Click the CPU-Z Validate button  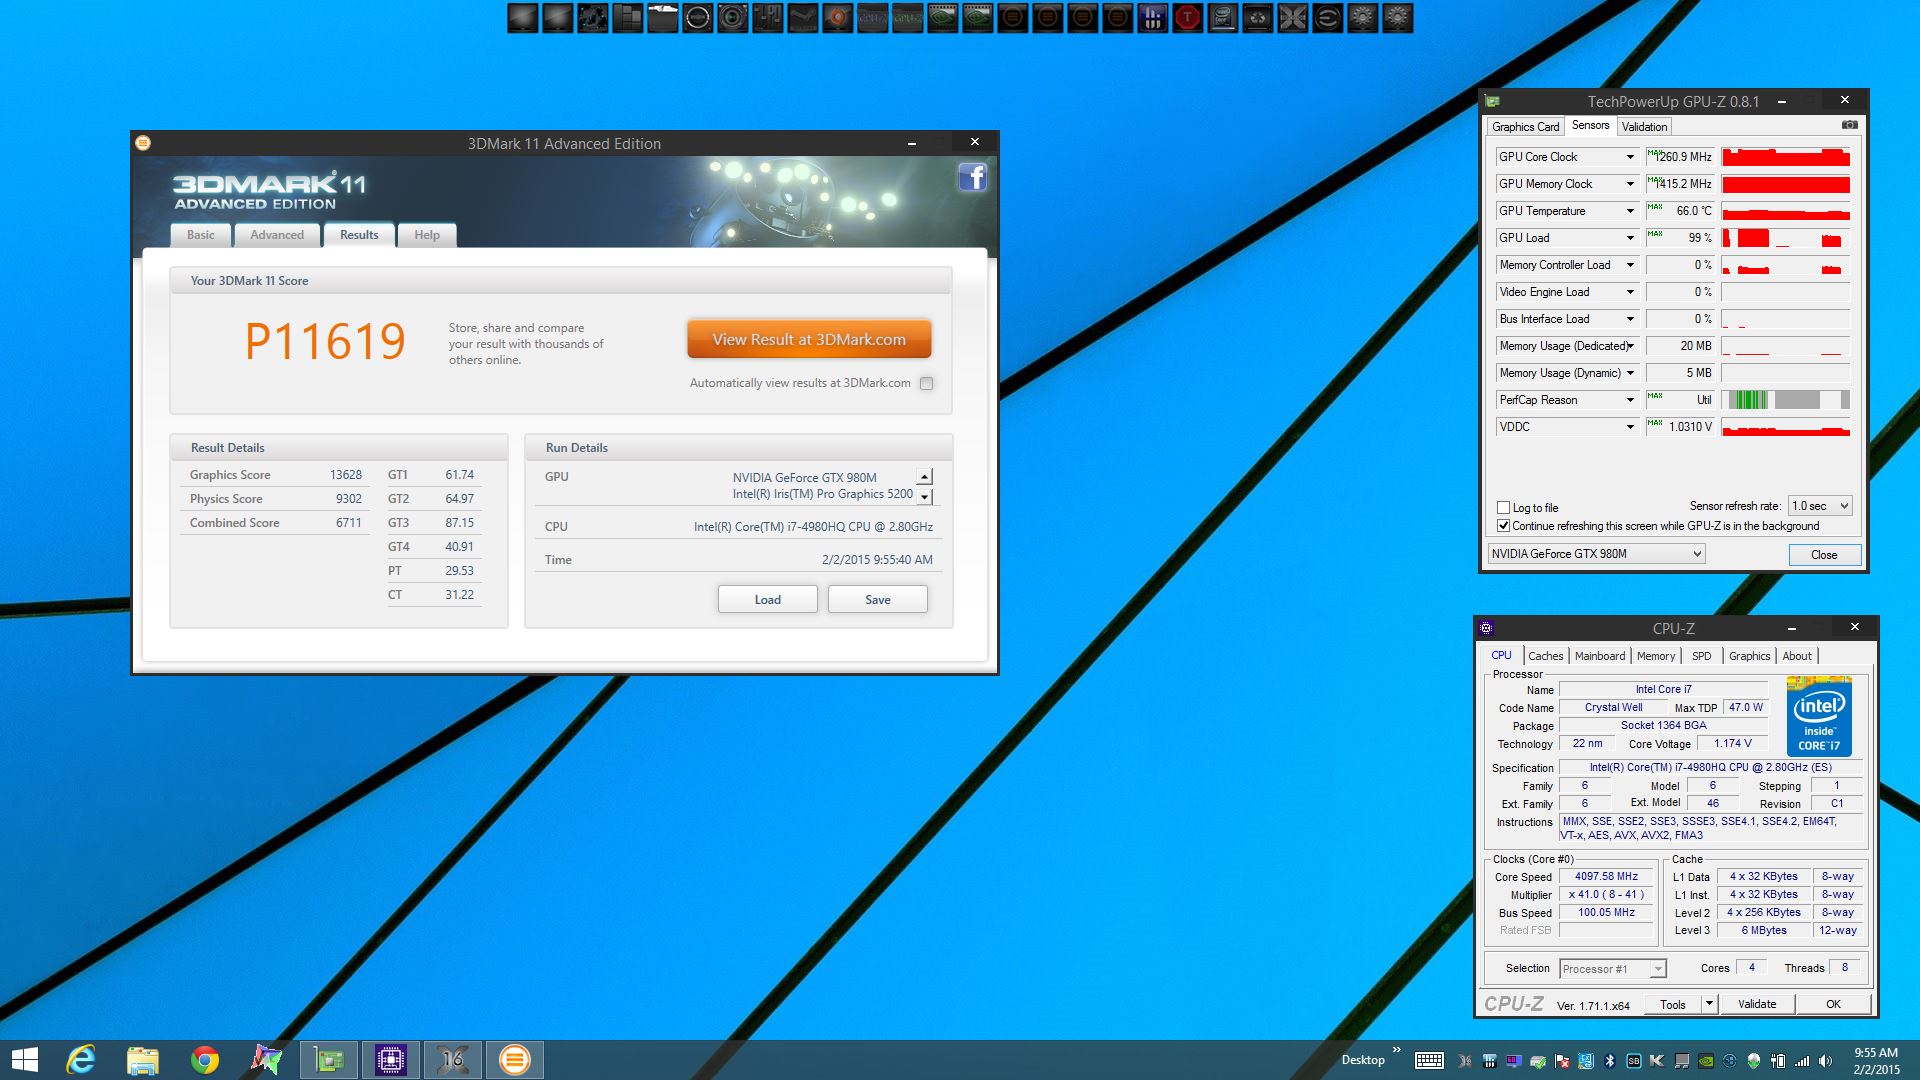(1757, 1004)
